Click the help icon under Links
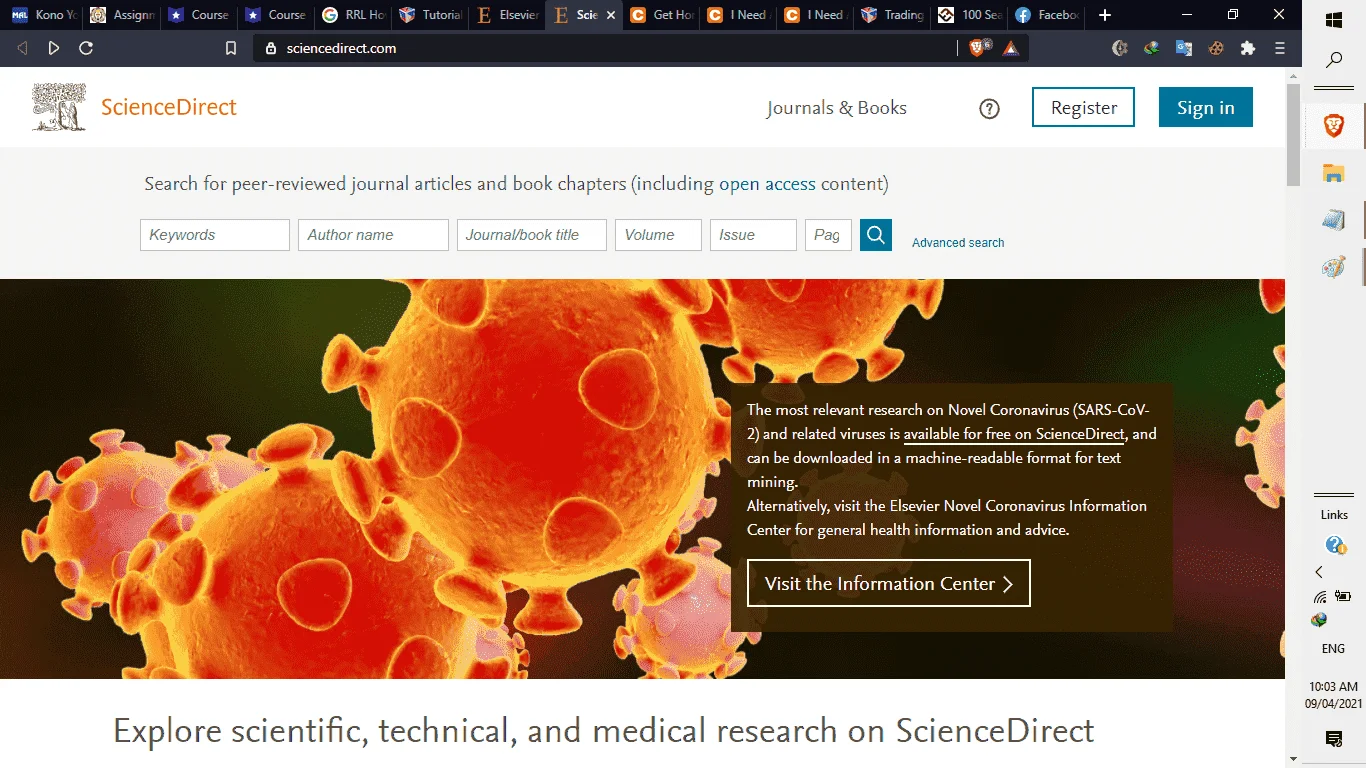Image resolution: width=1366 pixels, height=768 pixels. pos(1334,545)
